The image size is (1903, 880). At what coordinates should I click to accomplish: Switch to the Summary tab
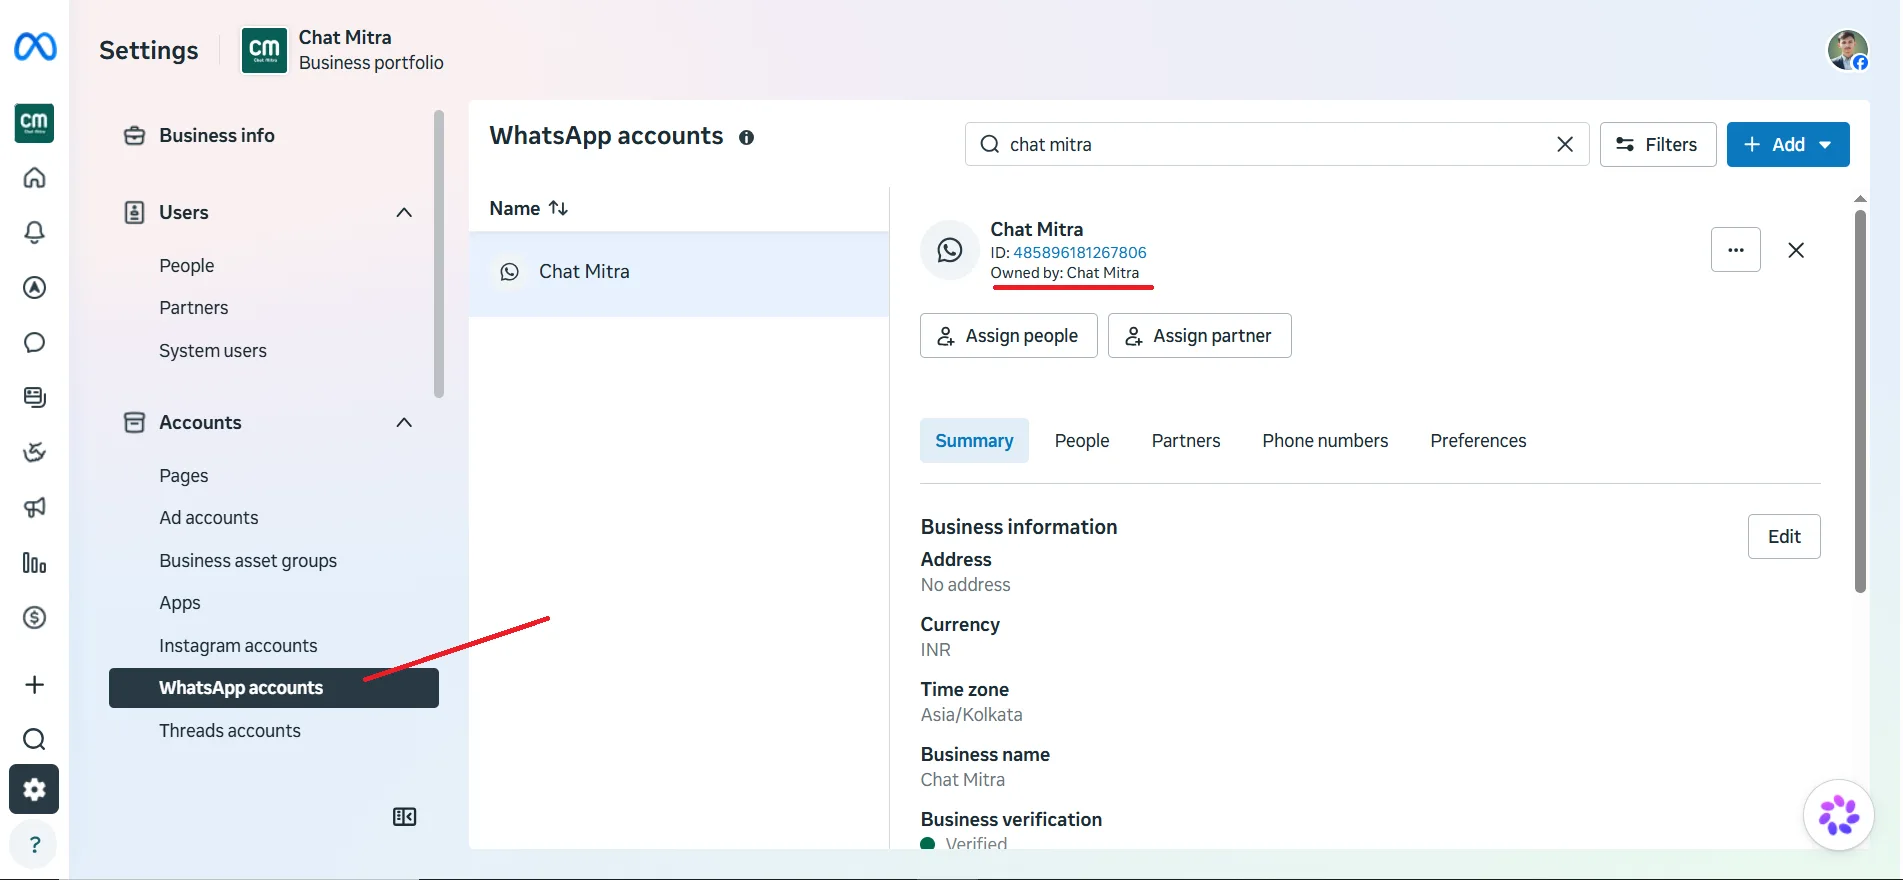coord(974,440)
